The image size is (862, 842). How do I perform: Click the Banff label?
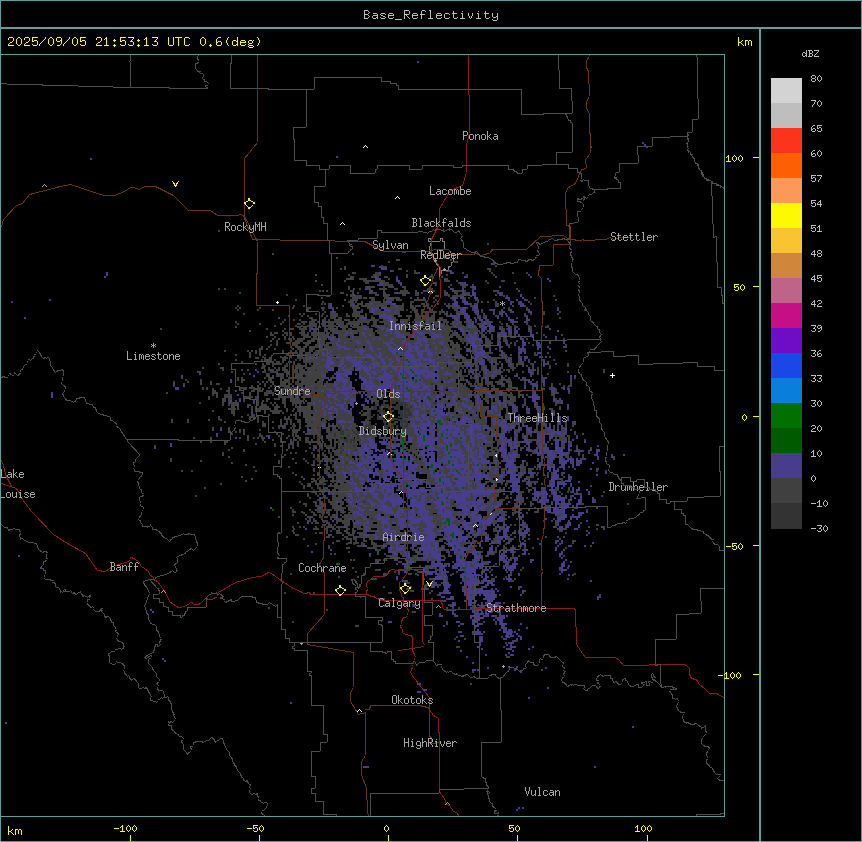click(124, 567)
